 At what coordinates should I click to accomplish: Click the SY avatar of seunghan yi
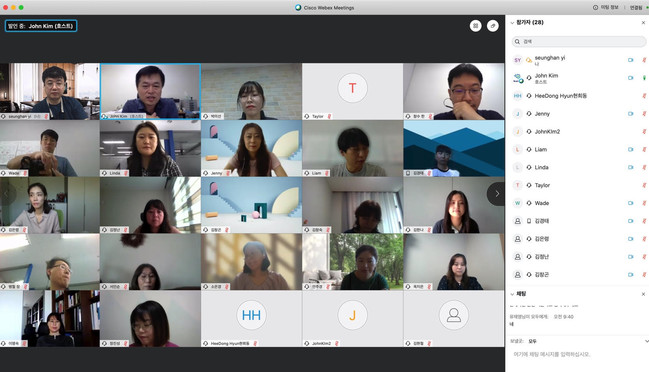517,60
